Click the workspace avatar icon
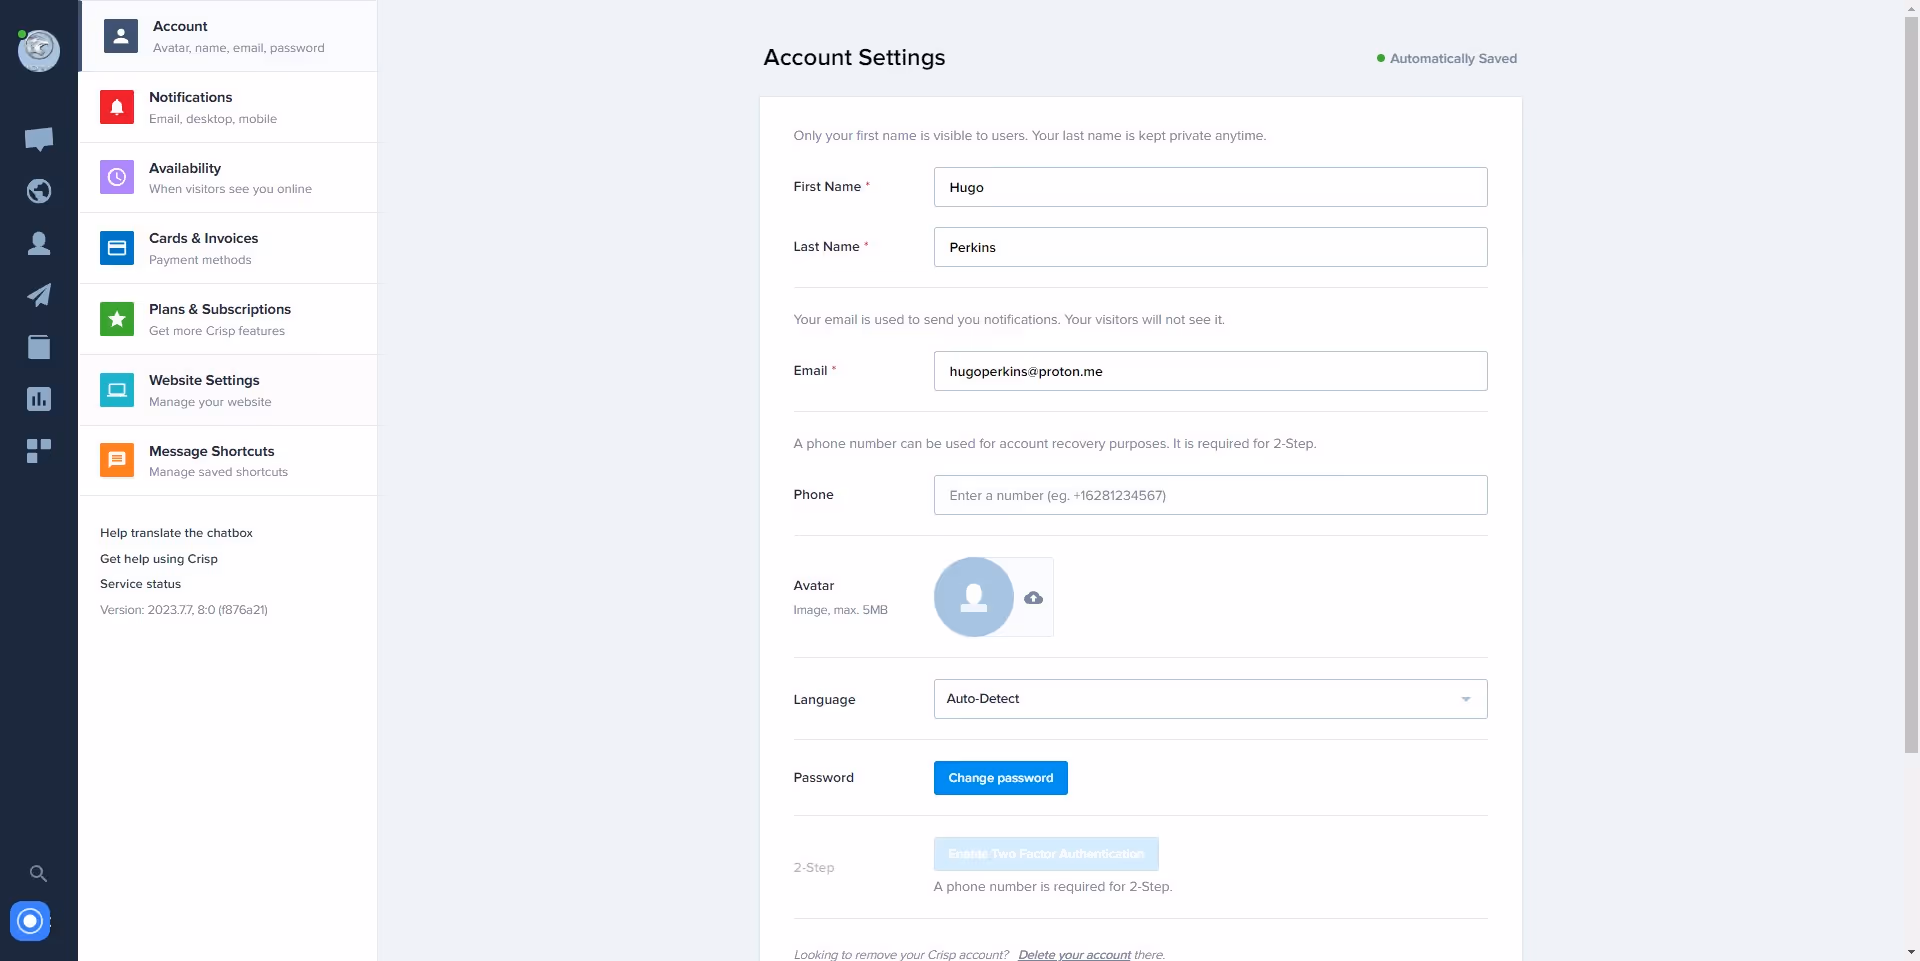This screenshot has height=961, width=1920. [39, 51]
